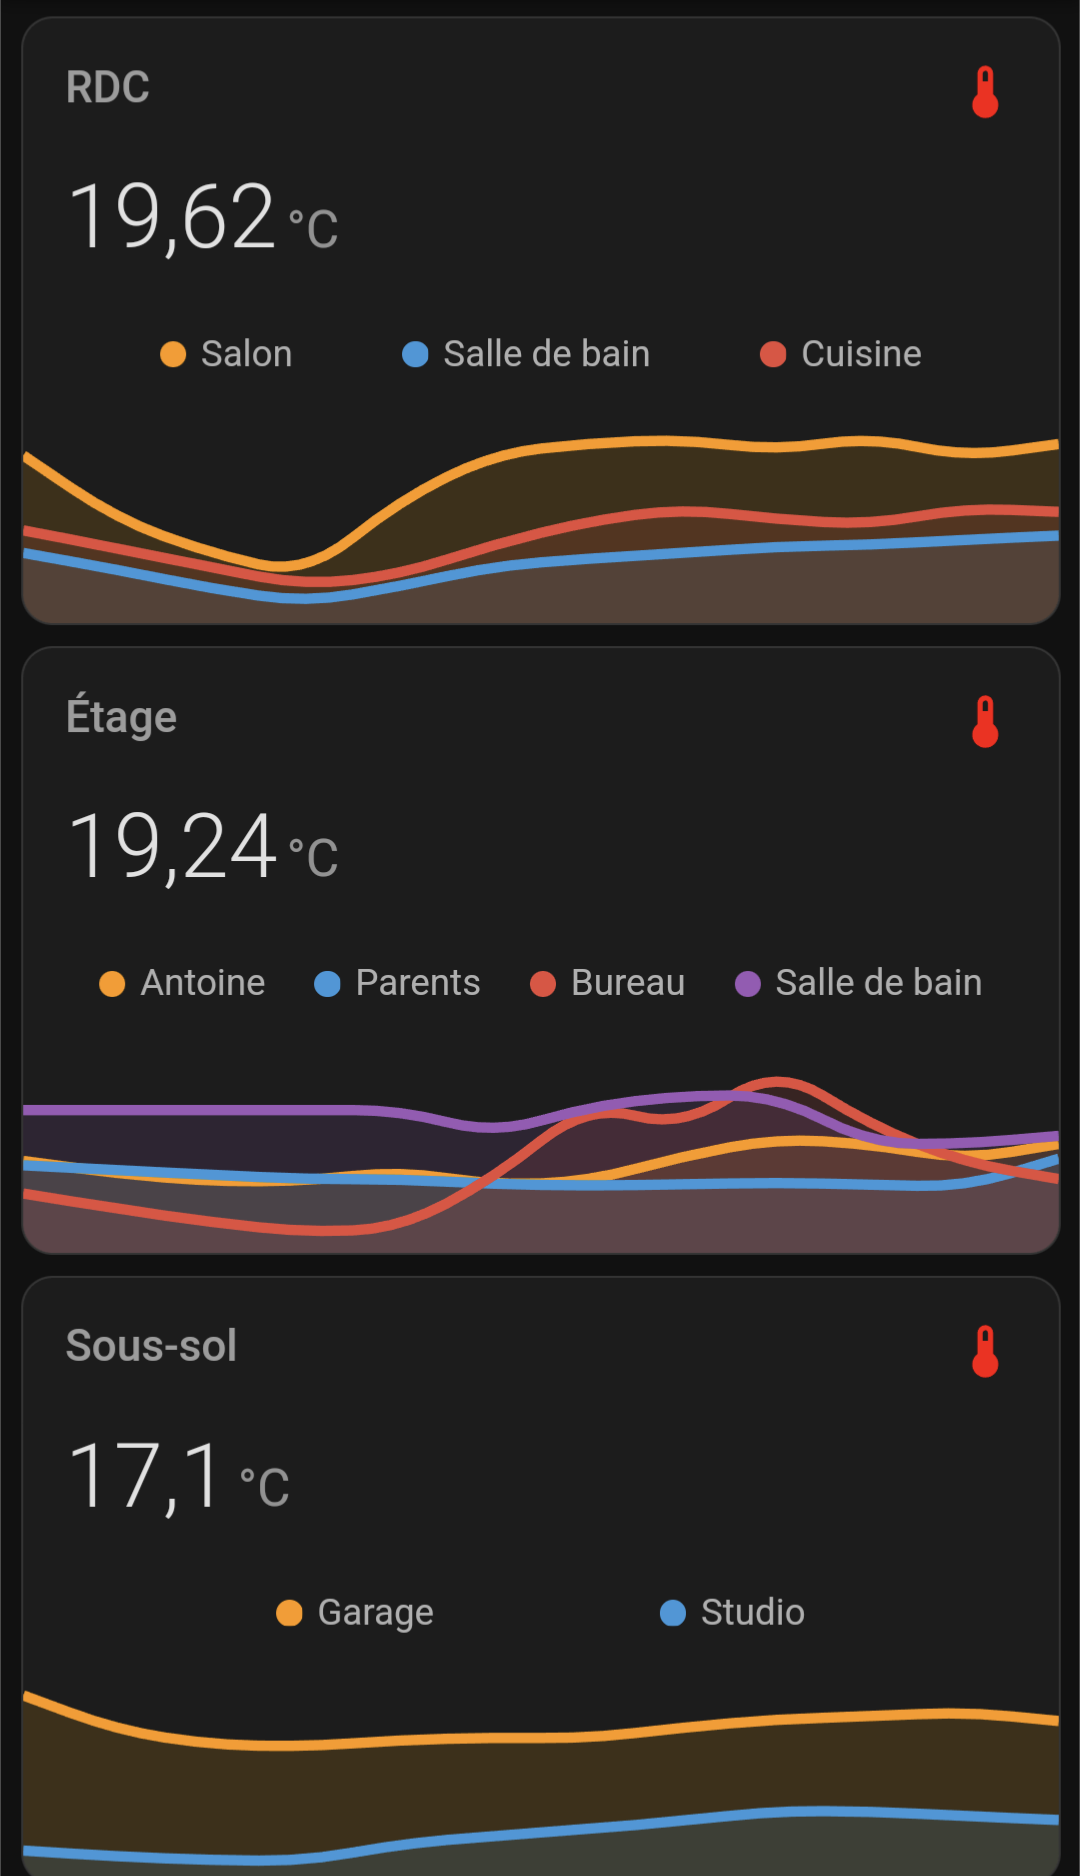Open the Sous-sol card title
The image size is (1080, 1876).
click(151, 1346)
